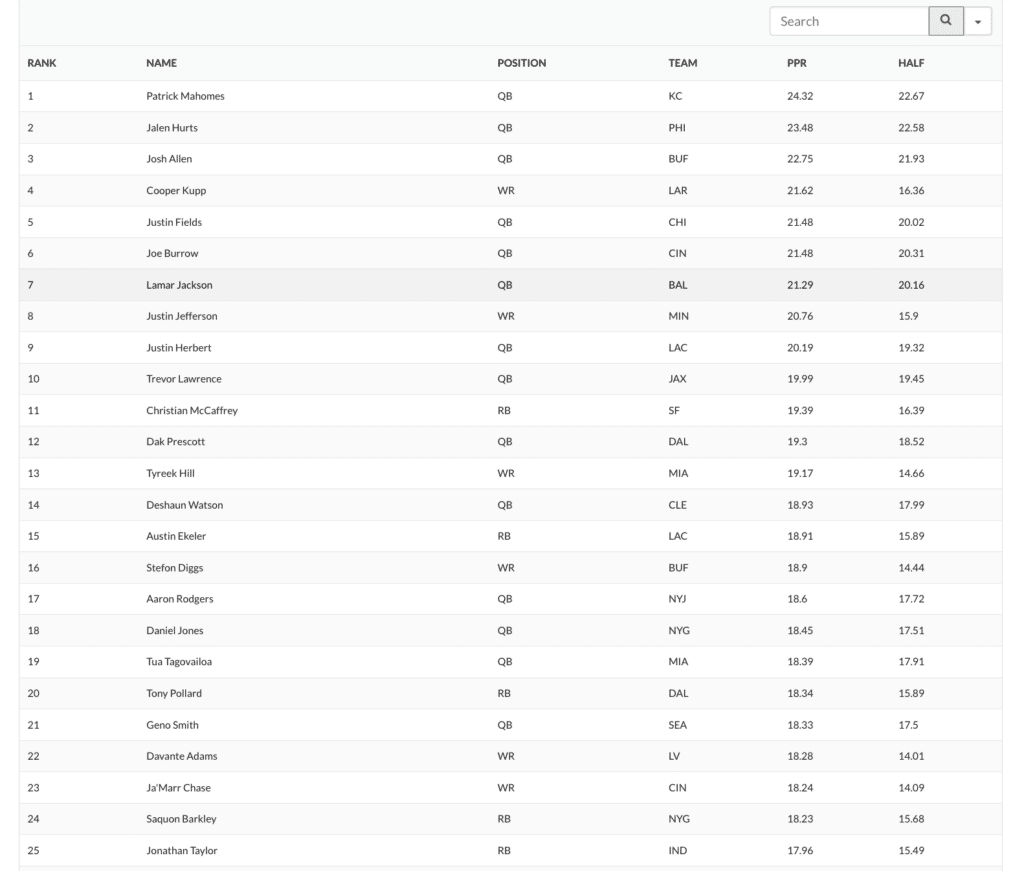This screenshot has height=871, width=1024.
Task: Click PPR value 17.96
Action: [800, 850]
